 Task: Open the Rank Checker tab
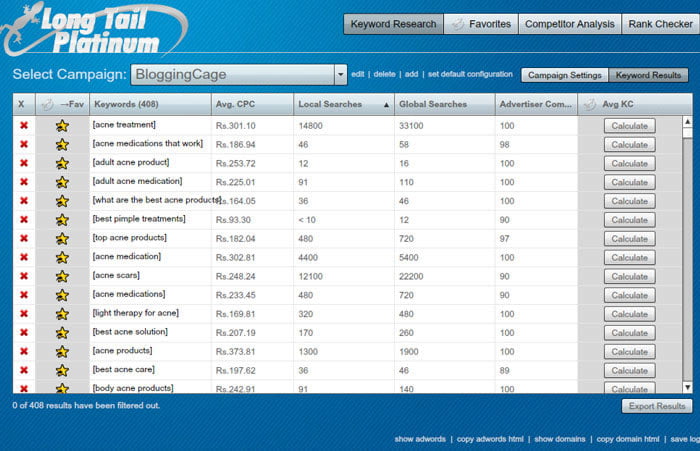(x=660, y=24)
